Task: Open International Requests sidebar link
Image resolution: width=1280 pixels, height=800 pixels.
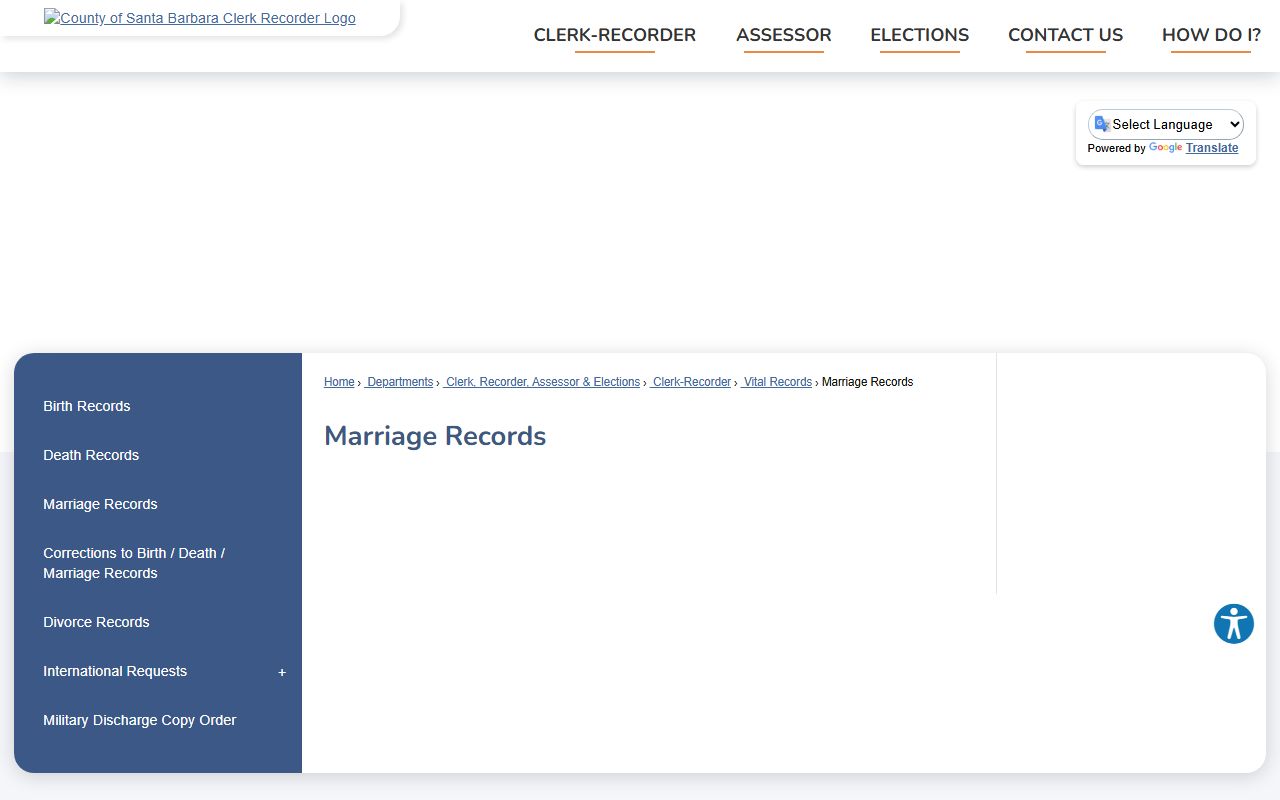Action: pos(115,671)
